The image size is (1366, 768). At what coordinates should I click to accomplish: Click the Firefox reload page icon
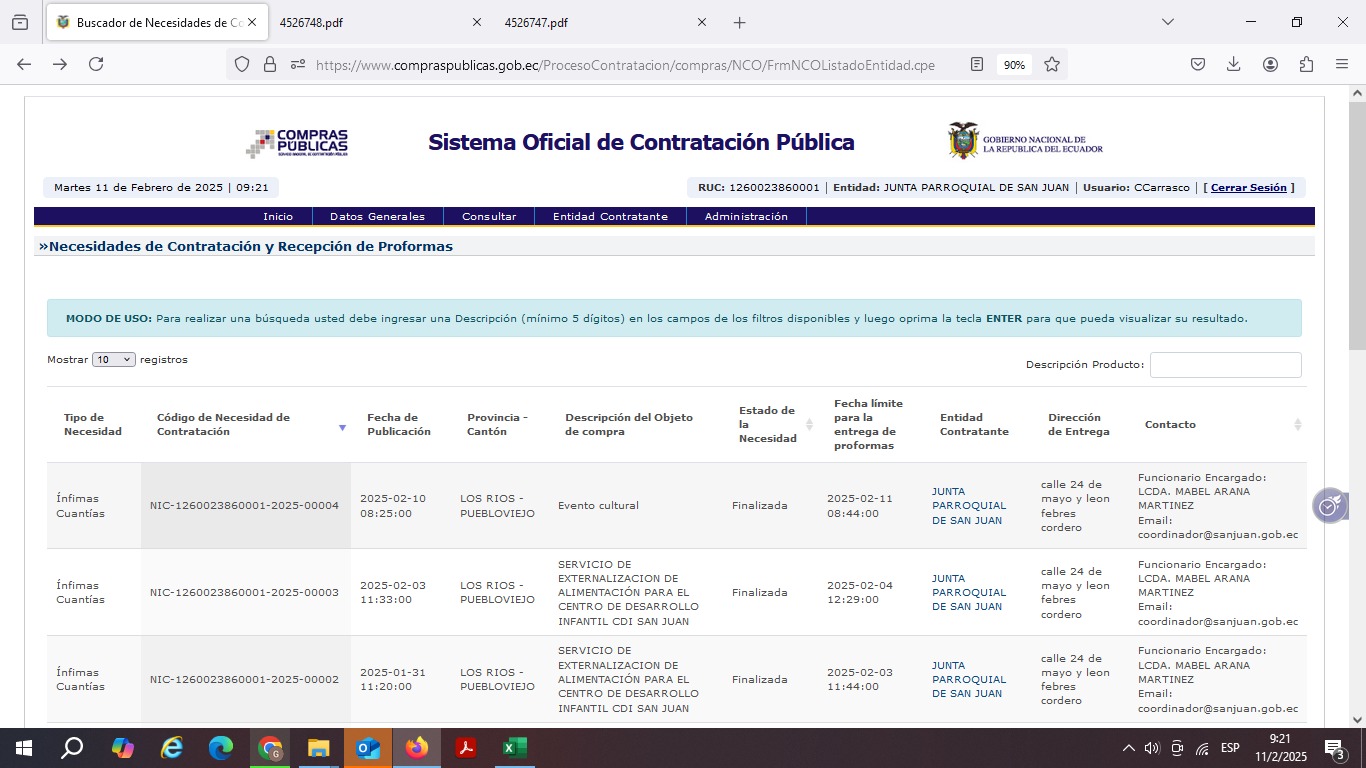click(96, 64)
